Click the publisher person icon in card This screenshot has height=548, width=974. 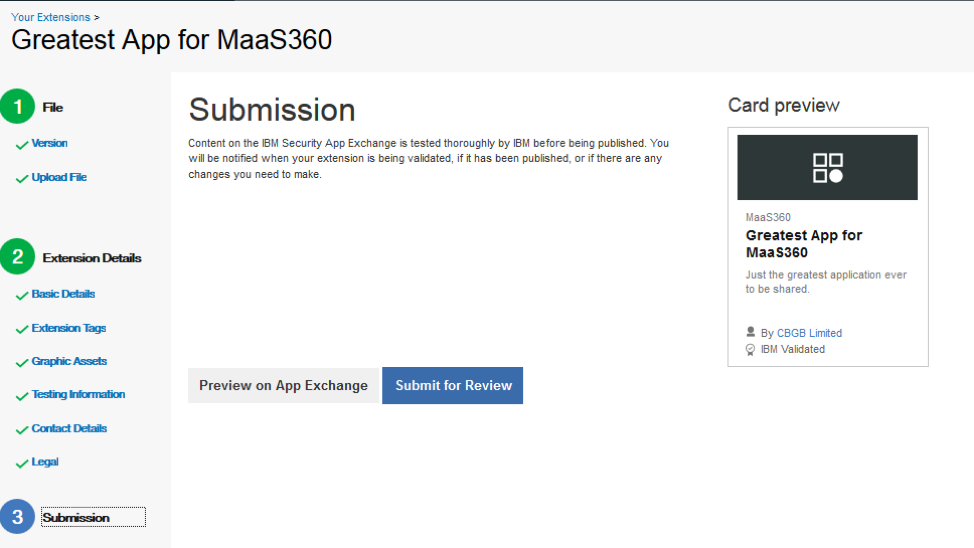[751, 333]
